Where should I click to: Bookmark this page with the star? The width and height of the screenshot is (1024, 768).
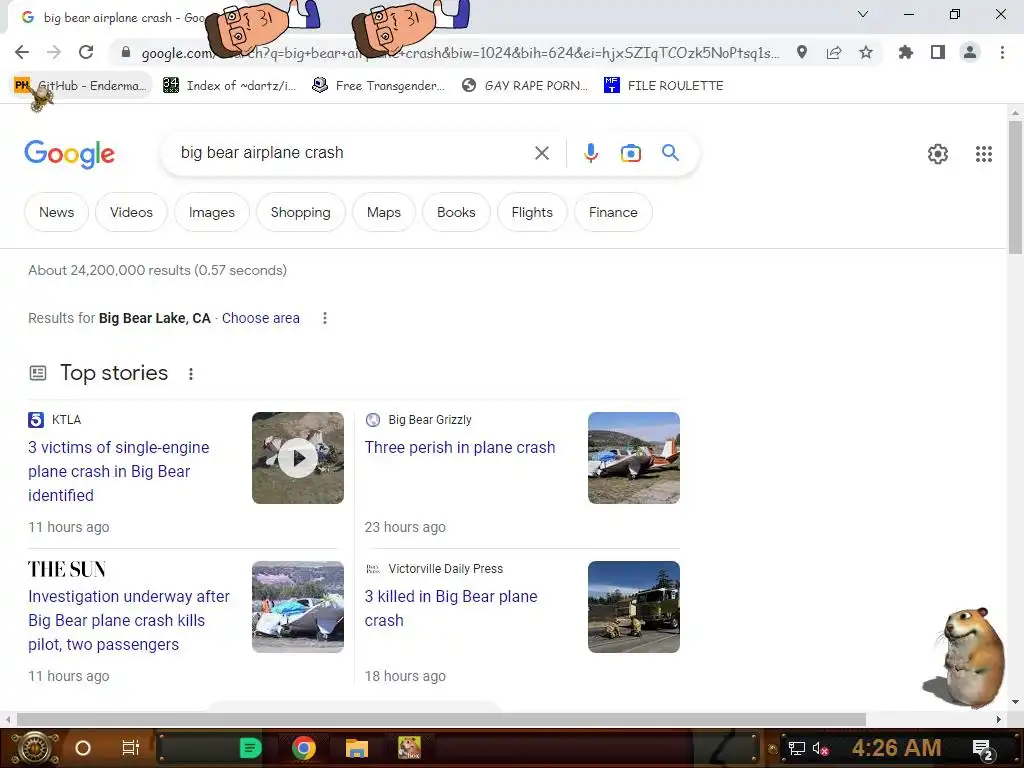coord(865,52)
